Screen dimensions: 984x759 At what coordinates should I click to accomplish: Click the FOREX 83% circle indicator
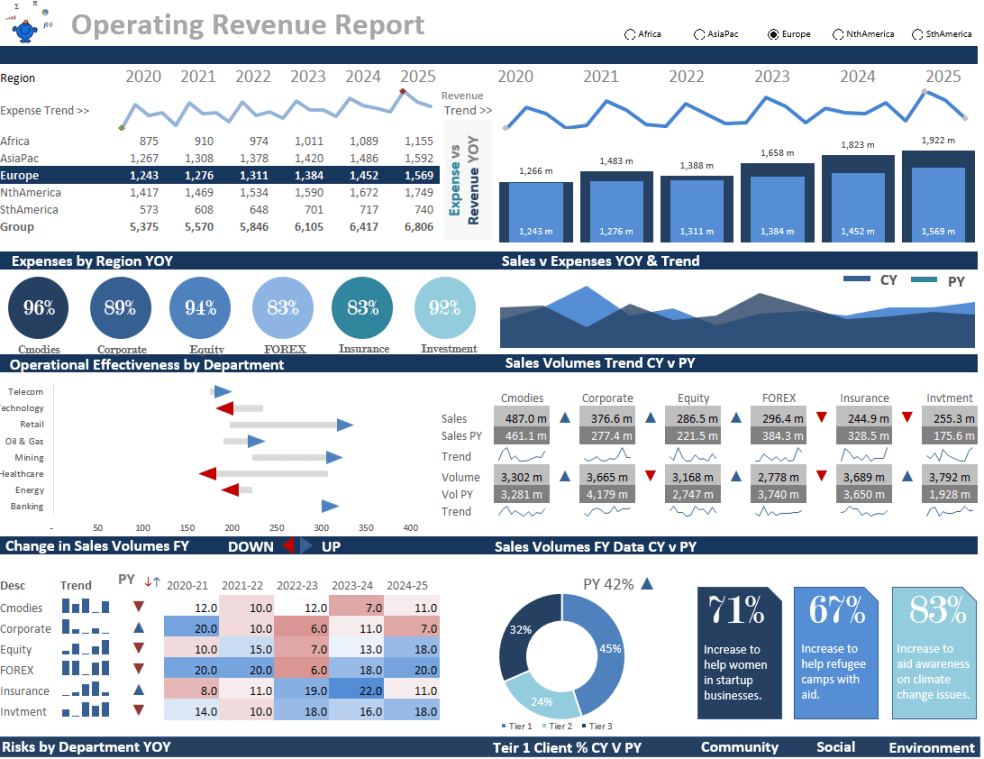pyautogui.click(x=283, y=308)
